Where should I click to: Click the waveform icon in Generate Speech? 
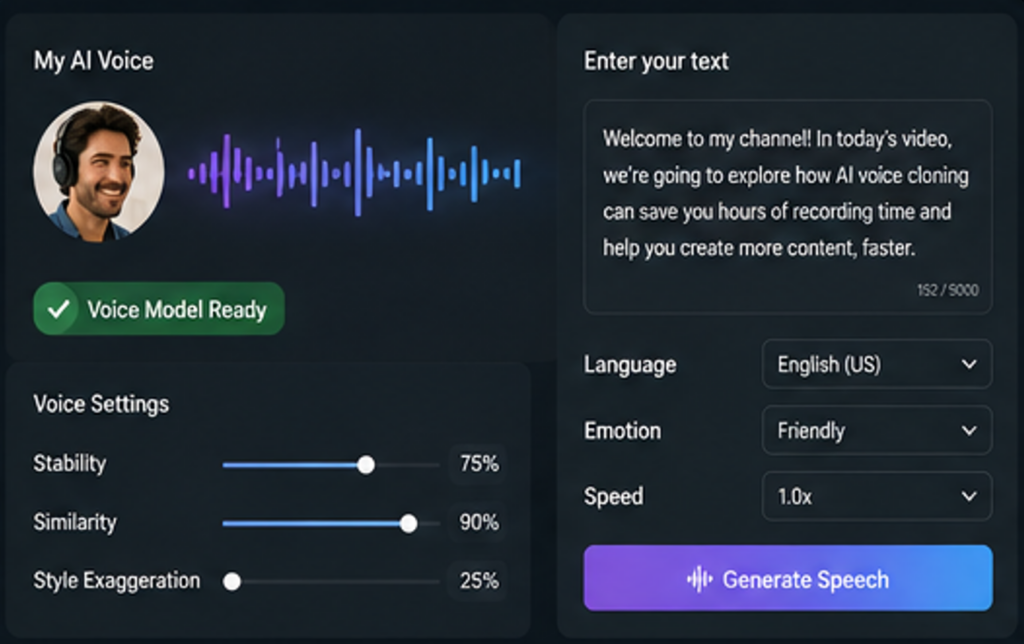coord(699,579)
